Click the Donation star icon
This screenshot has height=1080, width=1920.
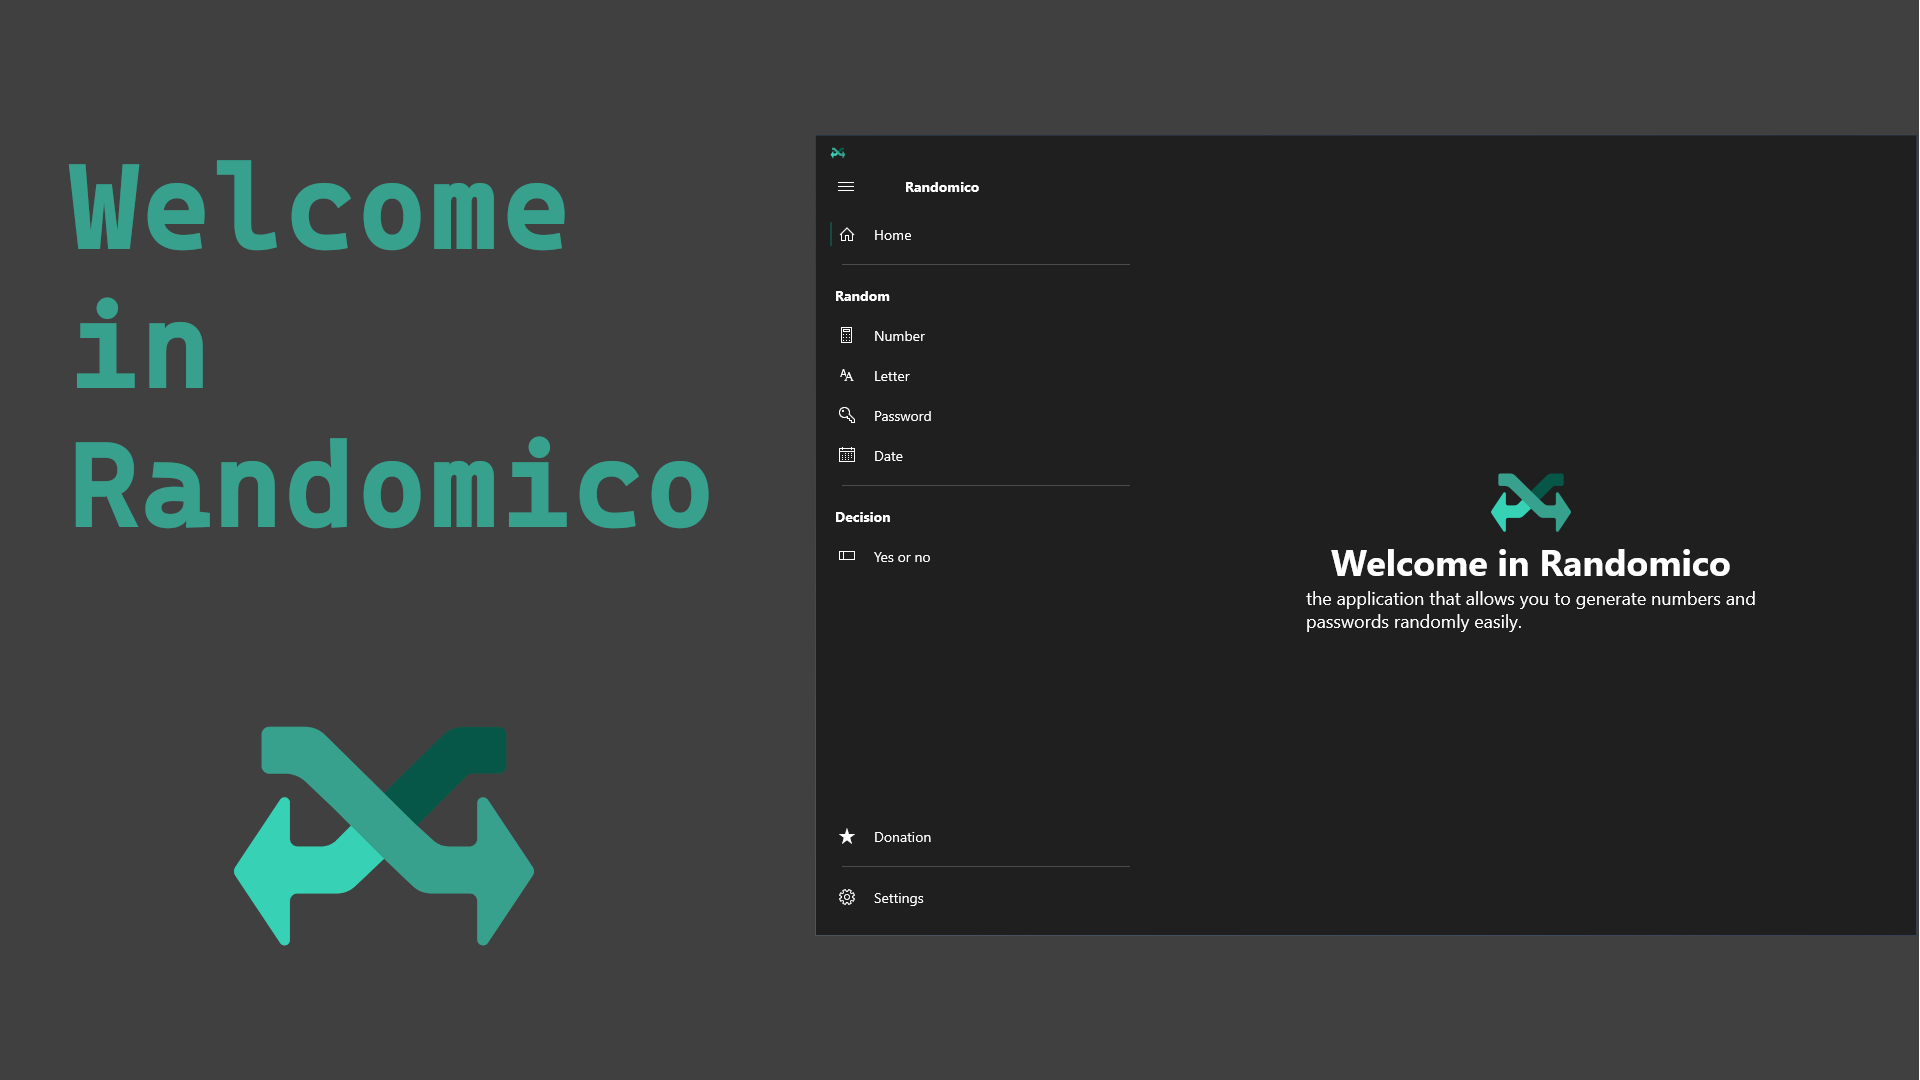click(847, 837)
